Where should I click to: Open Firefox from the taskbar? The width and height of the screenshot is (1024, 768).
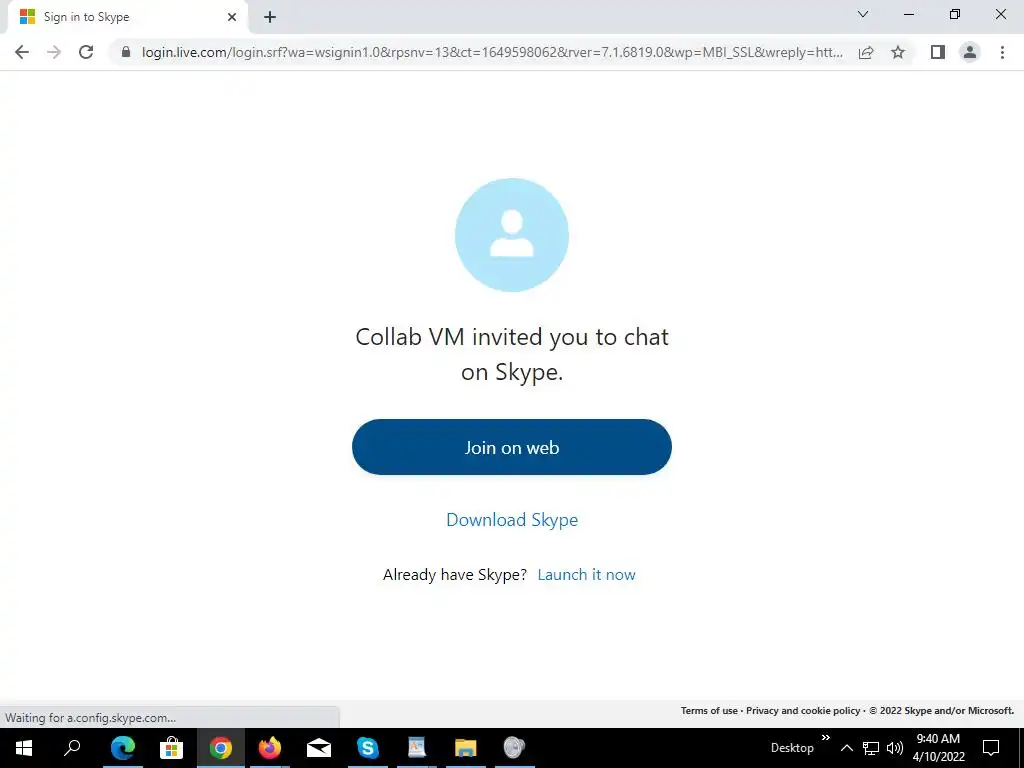pos(270,748)
